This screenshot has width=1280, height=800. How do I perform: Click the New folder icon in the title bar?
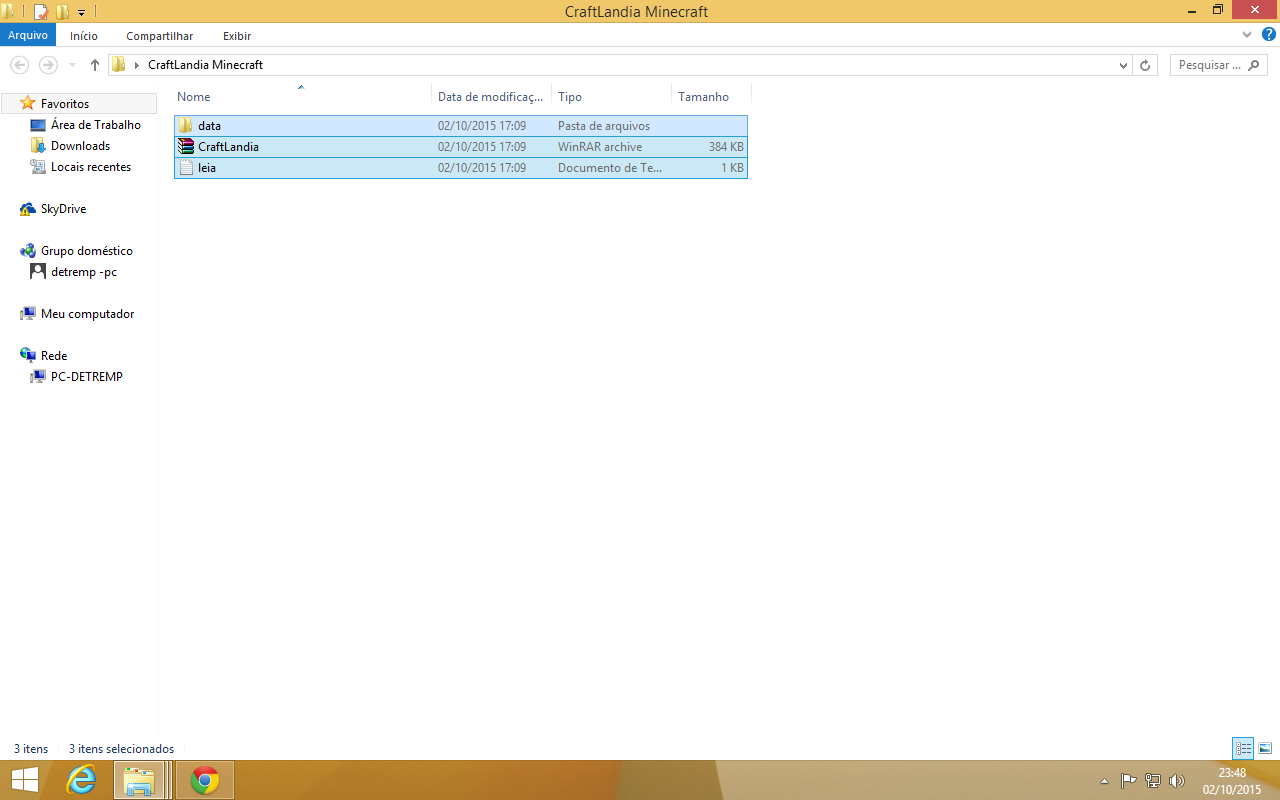tap(62, 12)
